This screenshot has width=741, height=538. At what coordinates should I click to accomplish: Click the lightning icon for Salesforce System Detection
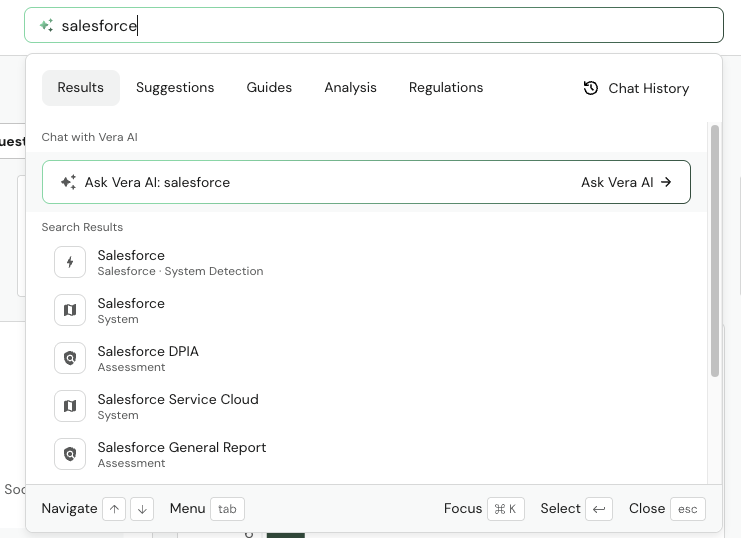[x=70, y=262]
